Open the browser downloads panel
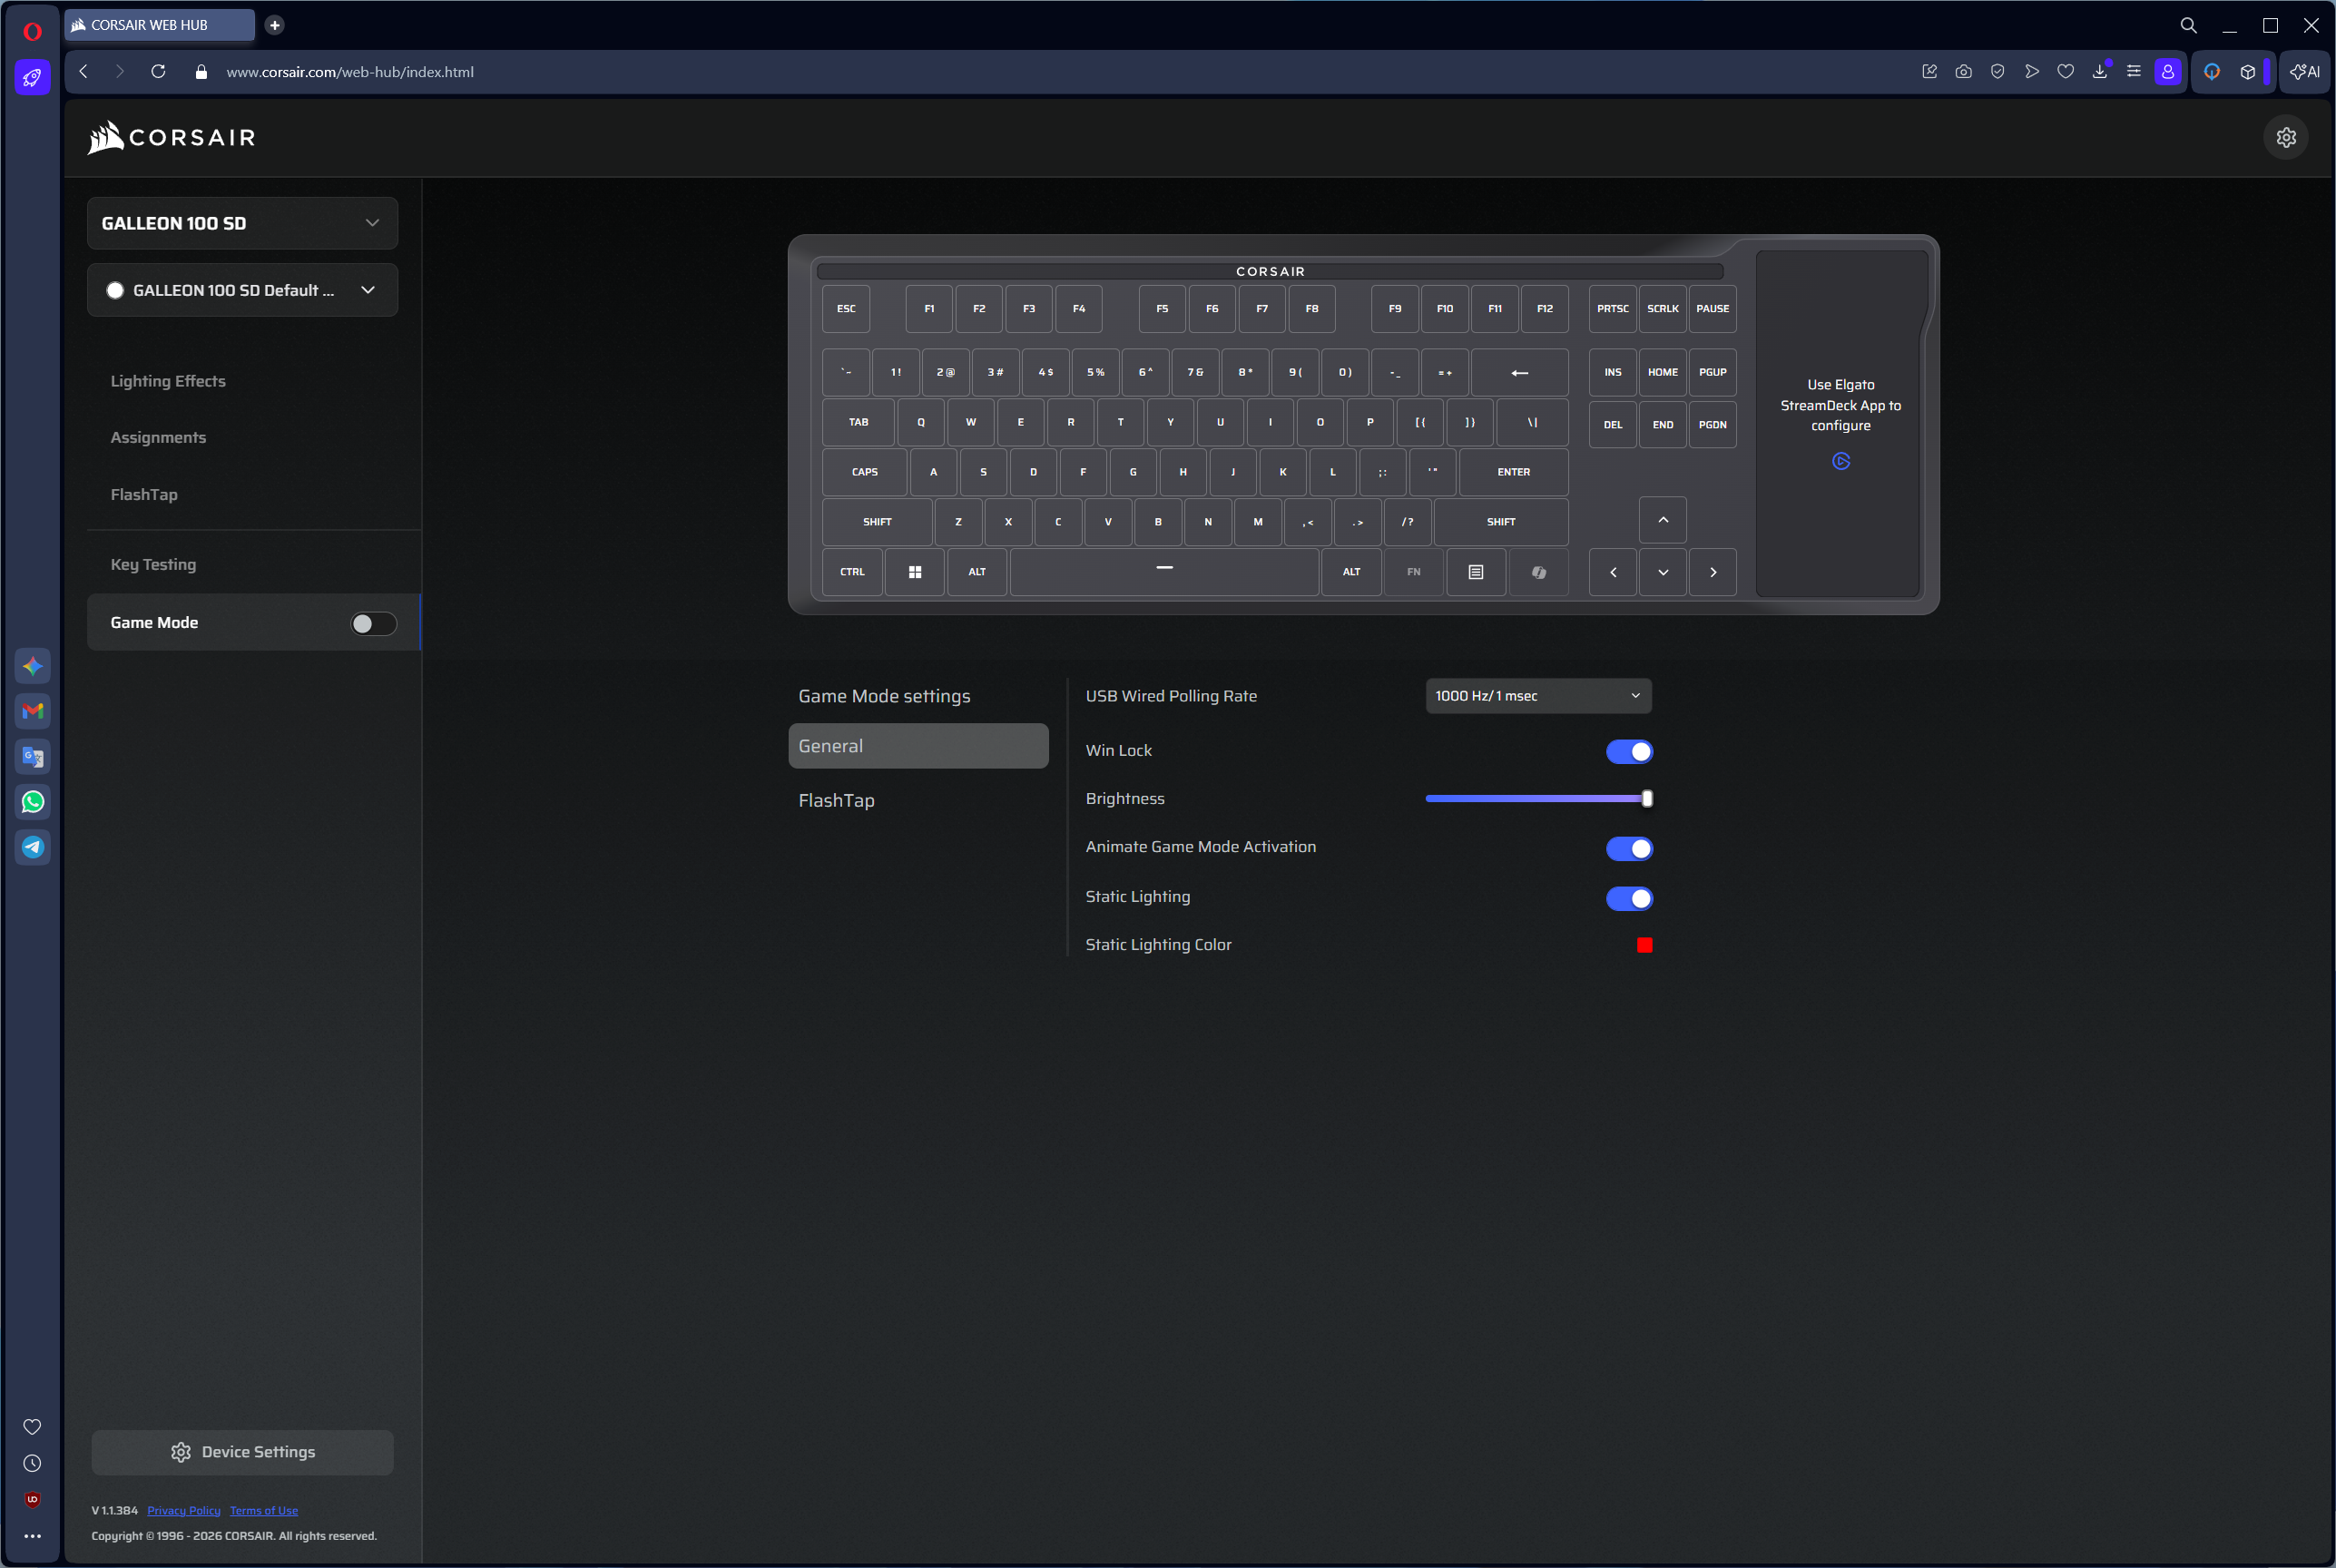The width and height of the screenshot is (2336, 1568). click(x=2100, y=71)
